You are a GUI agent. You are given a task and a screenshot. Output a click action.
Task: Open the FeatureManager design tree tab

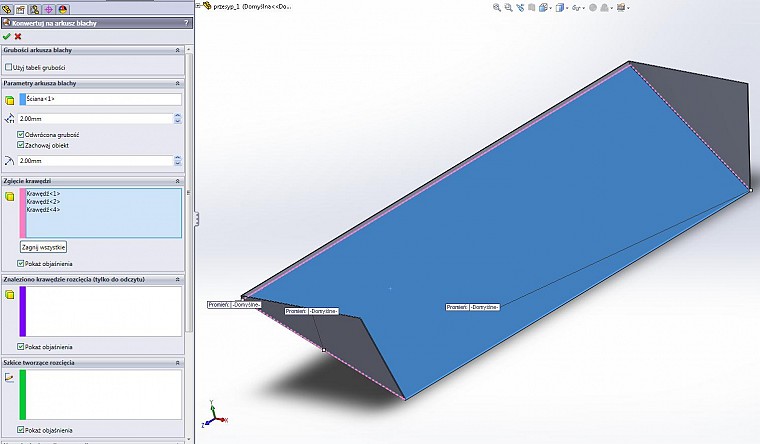click(x=6, y=8)
